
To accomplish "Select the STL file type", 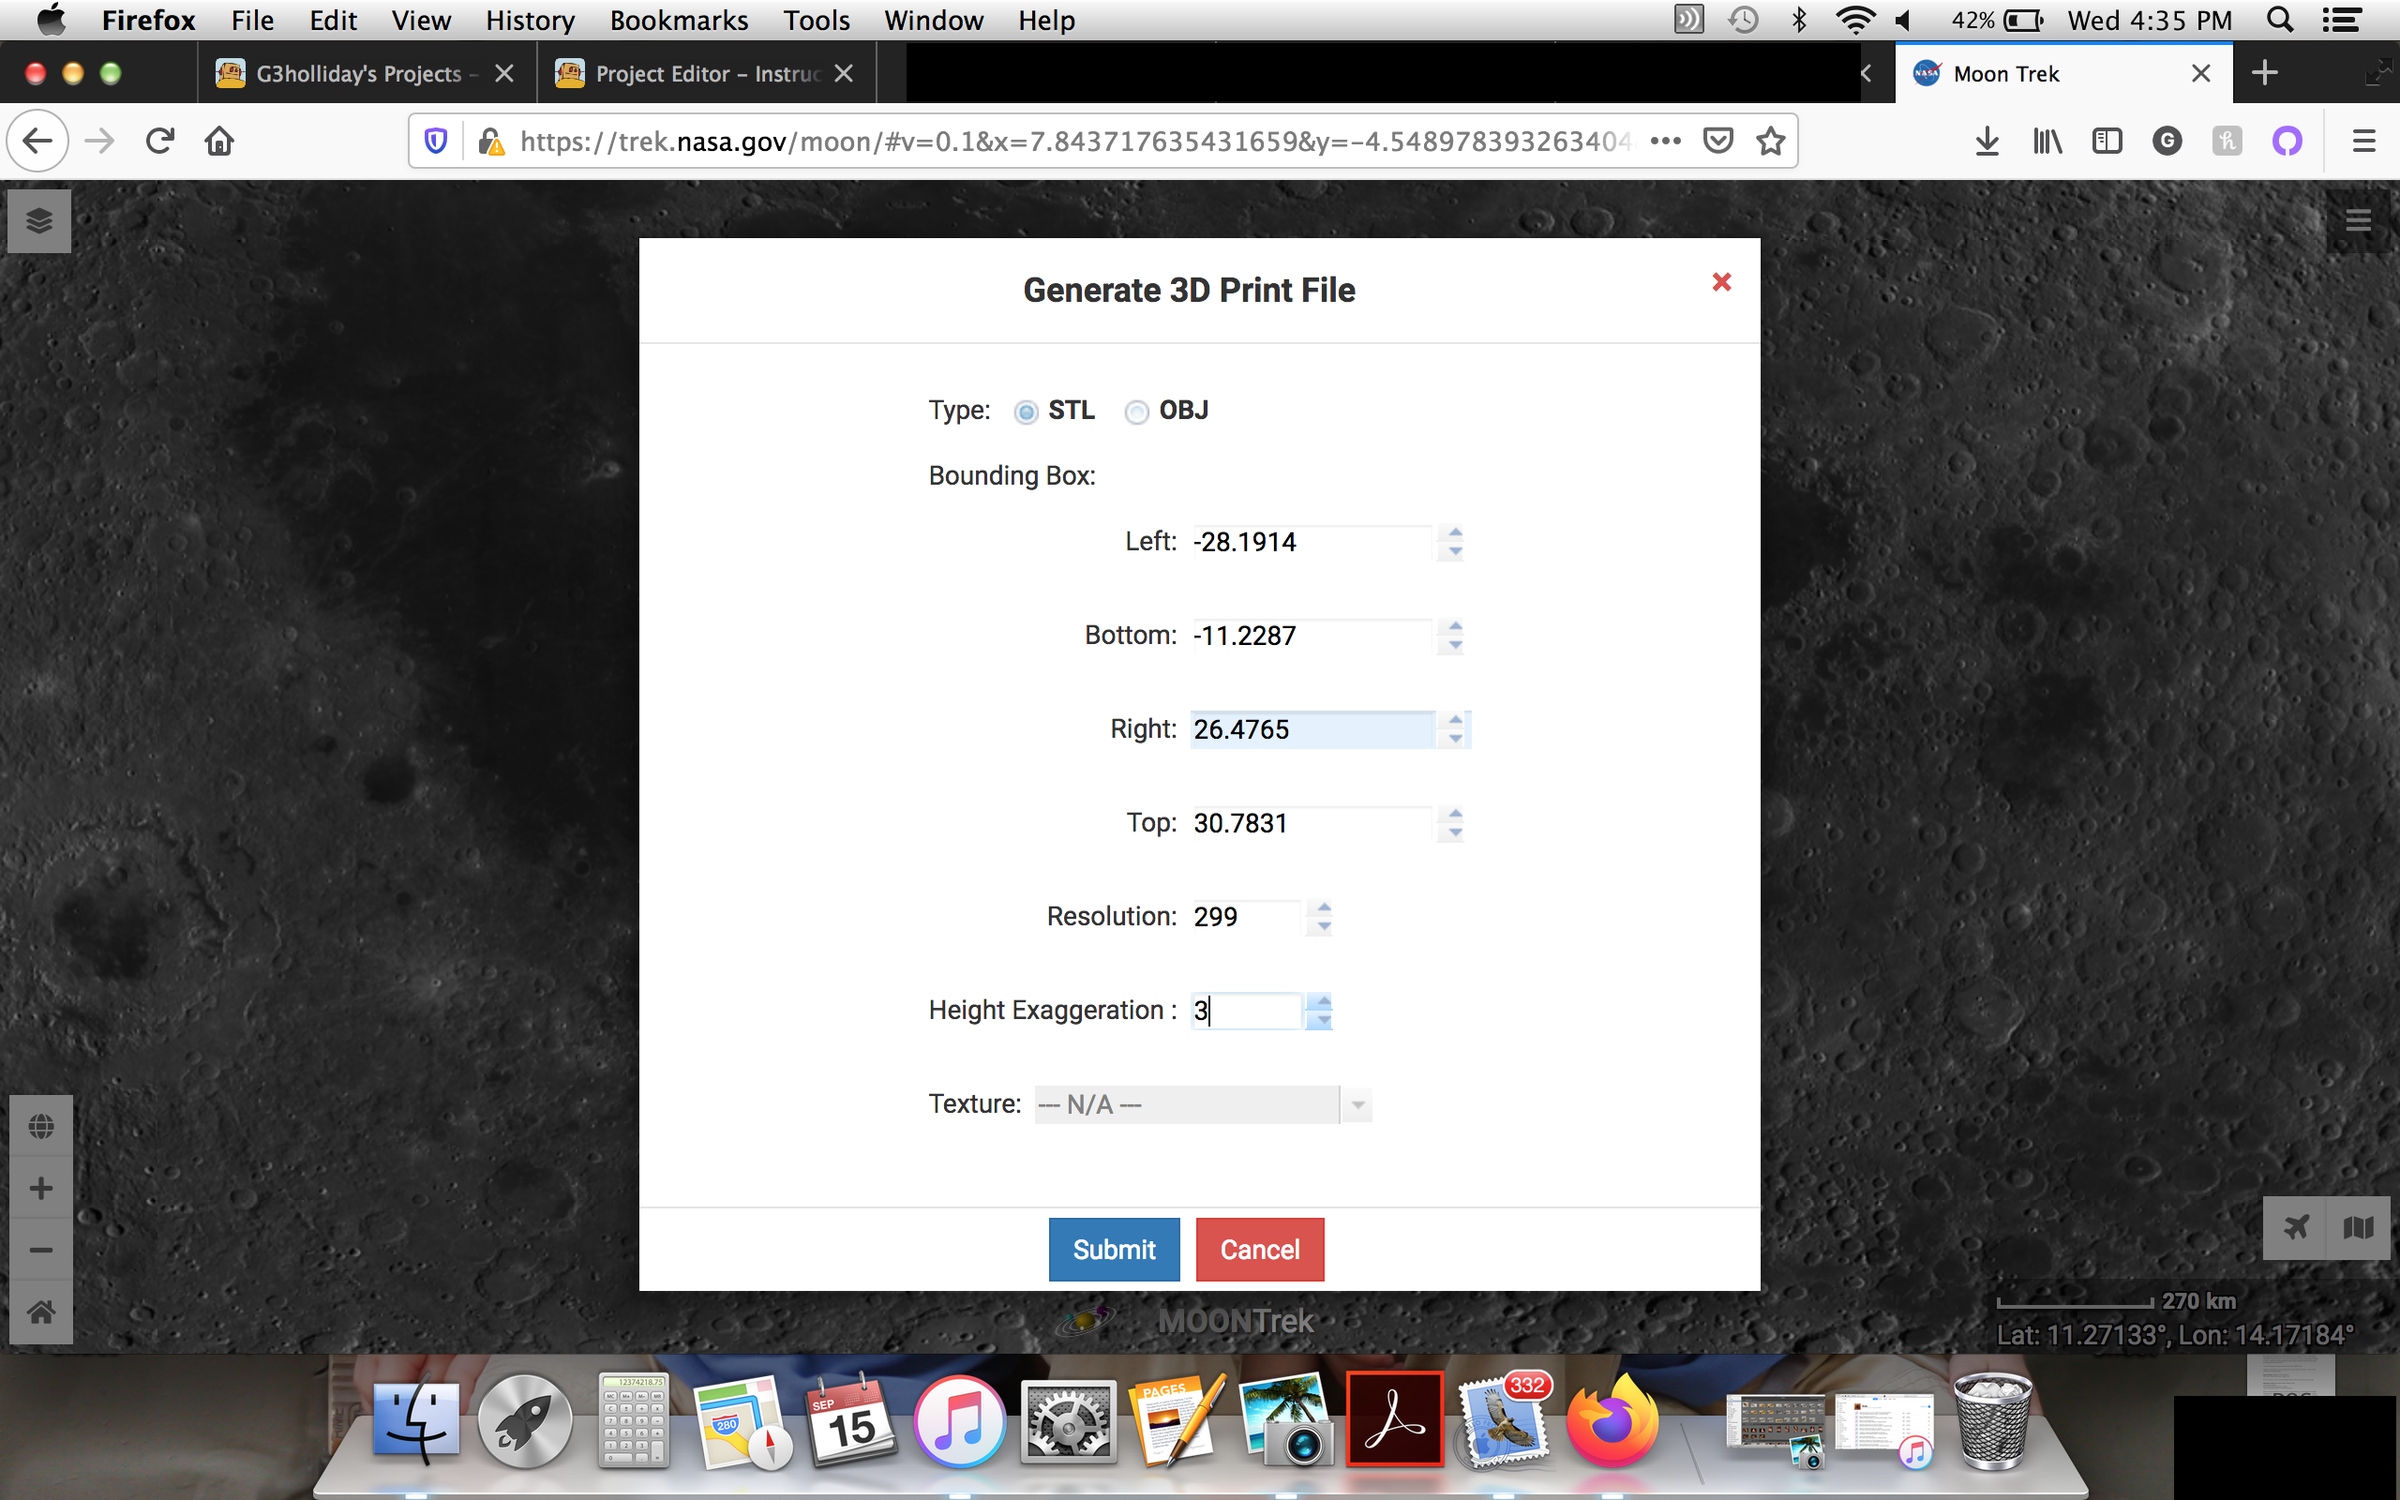I will 1026,412.
